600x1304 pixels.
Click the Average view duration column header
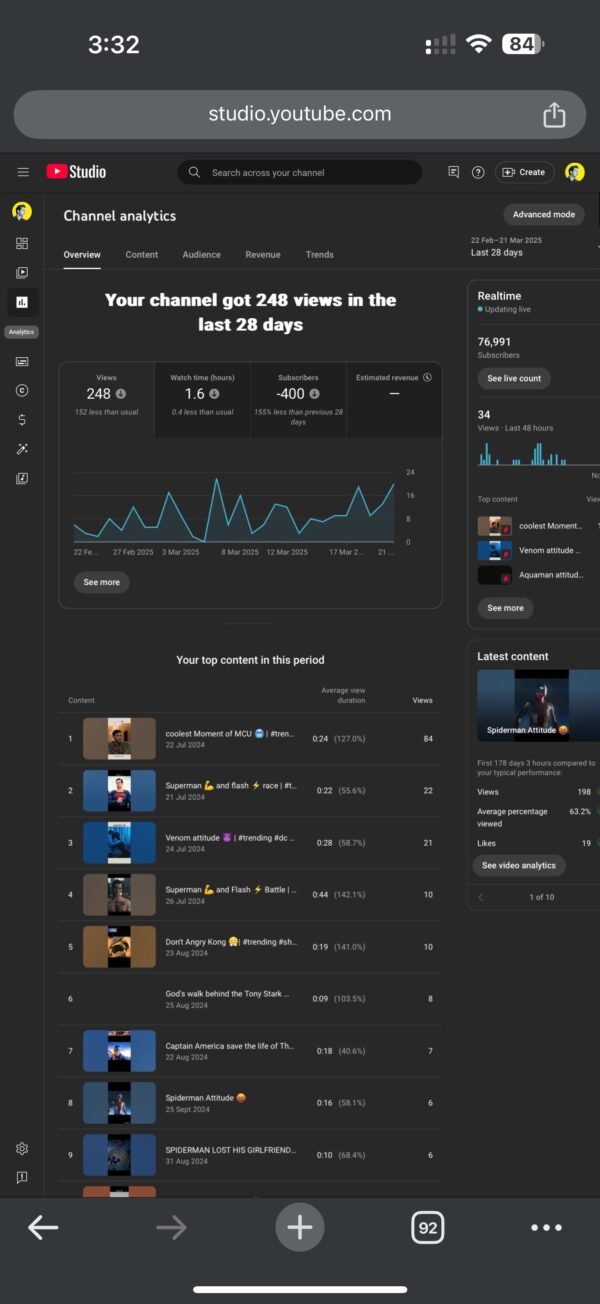pos(343,695)
